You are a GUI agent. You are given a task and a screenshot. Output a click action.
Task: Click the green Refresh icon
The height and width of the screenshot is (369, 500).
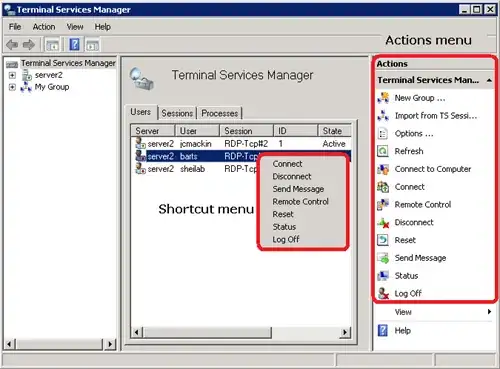click(383, 151)
